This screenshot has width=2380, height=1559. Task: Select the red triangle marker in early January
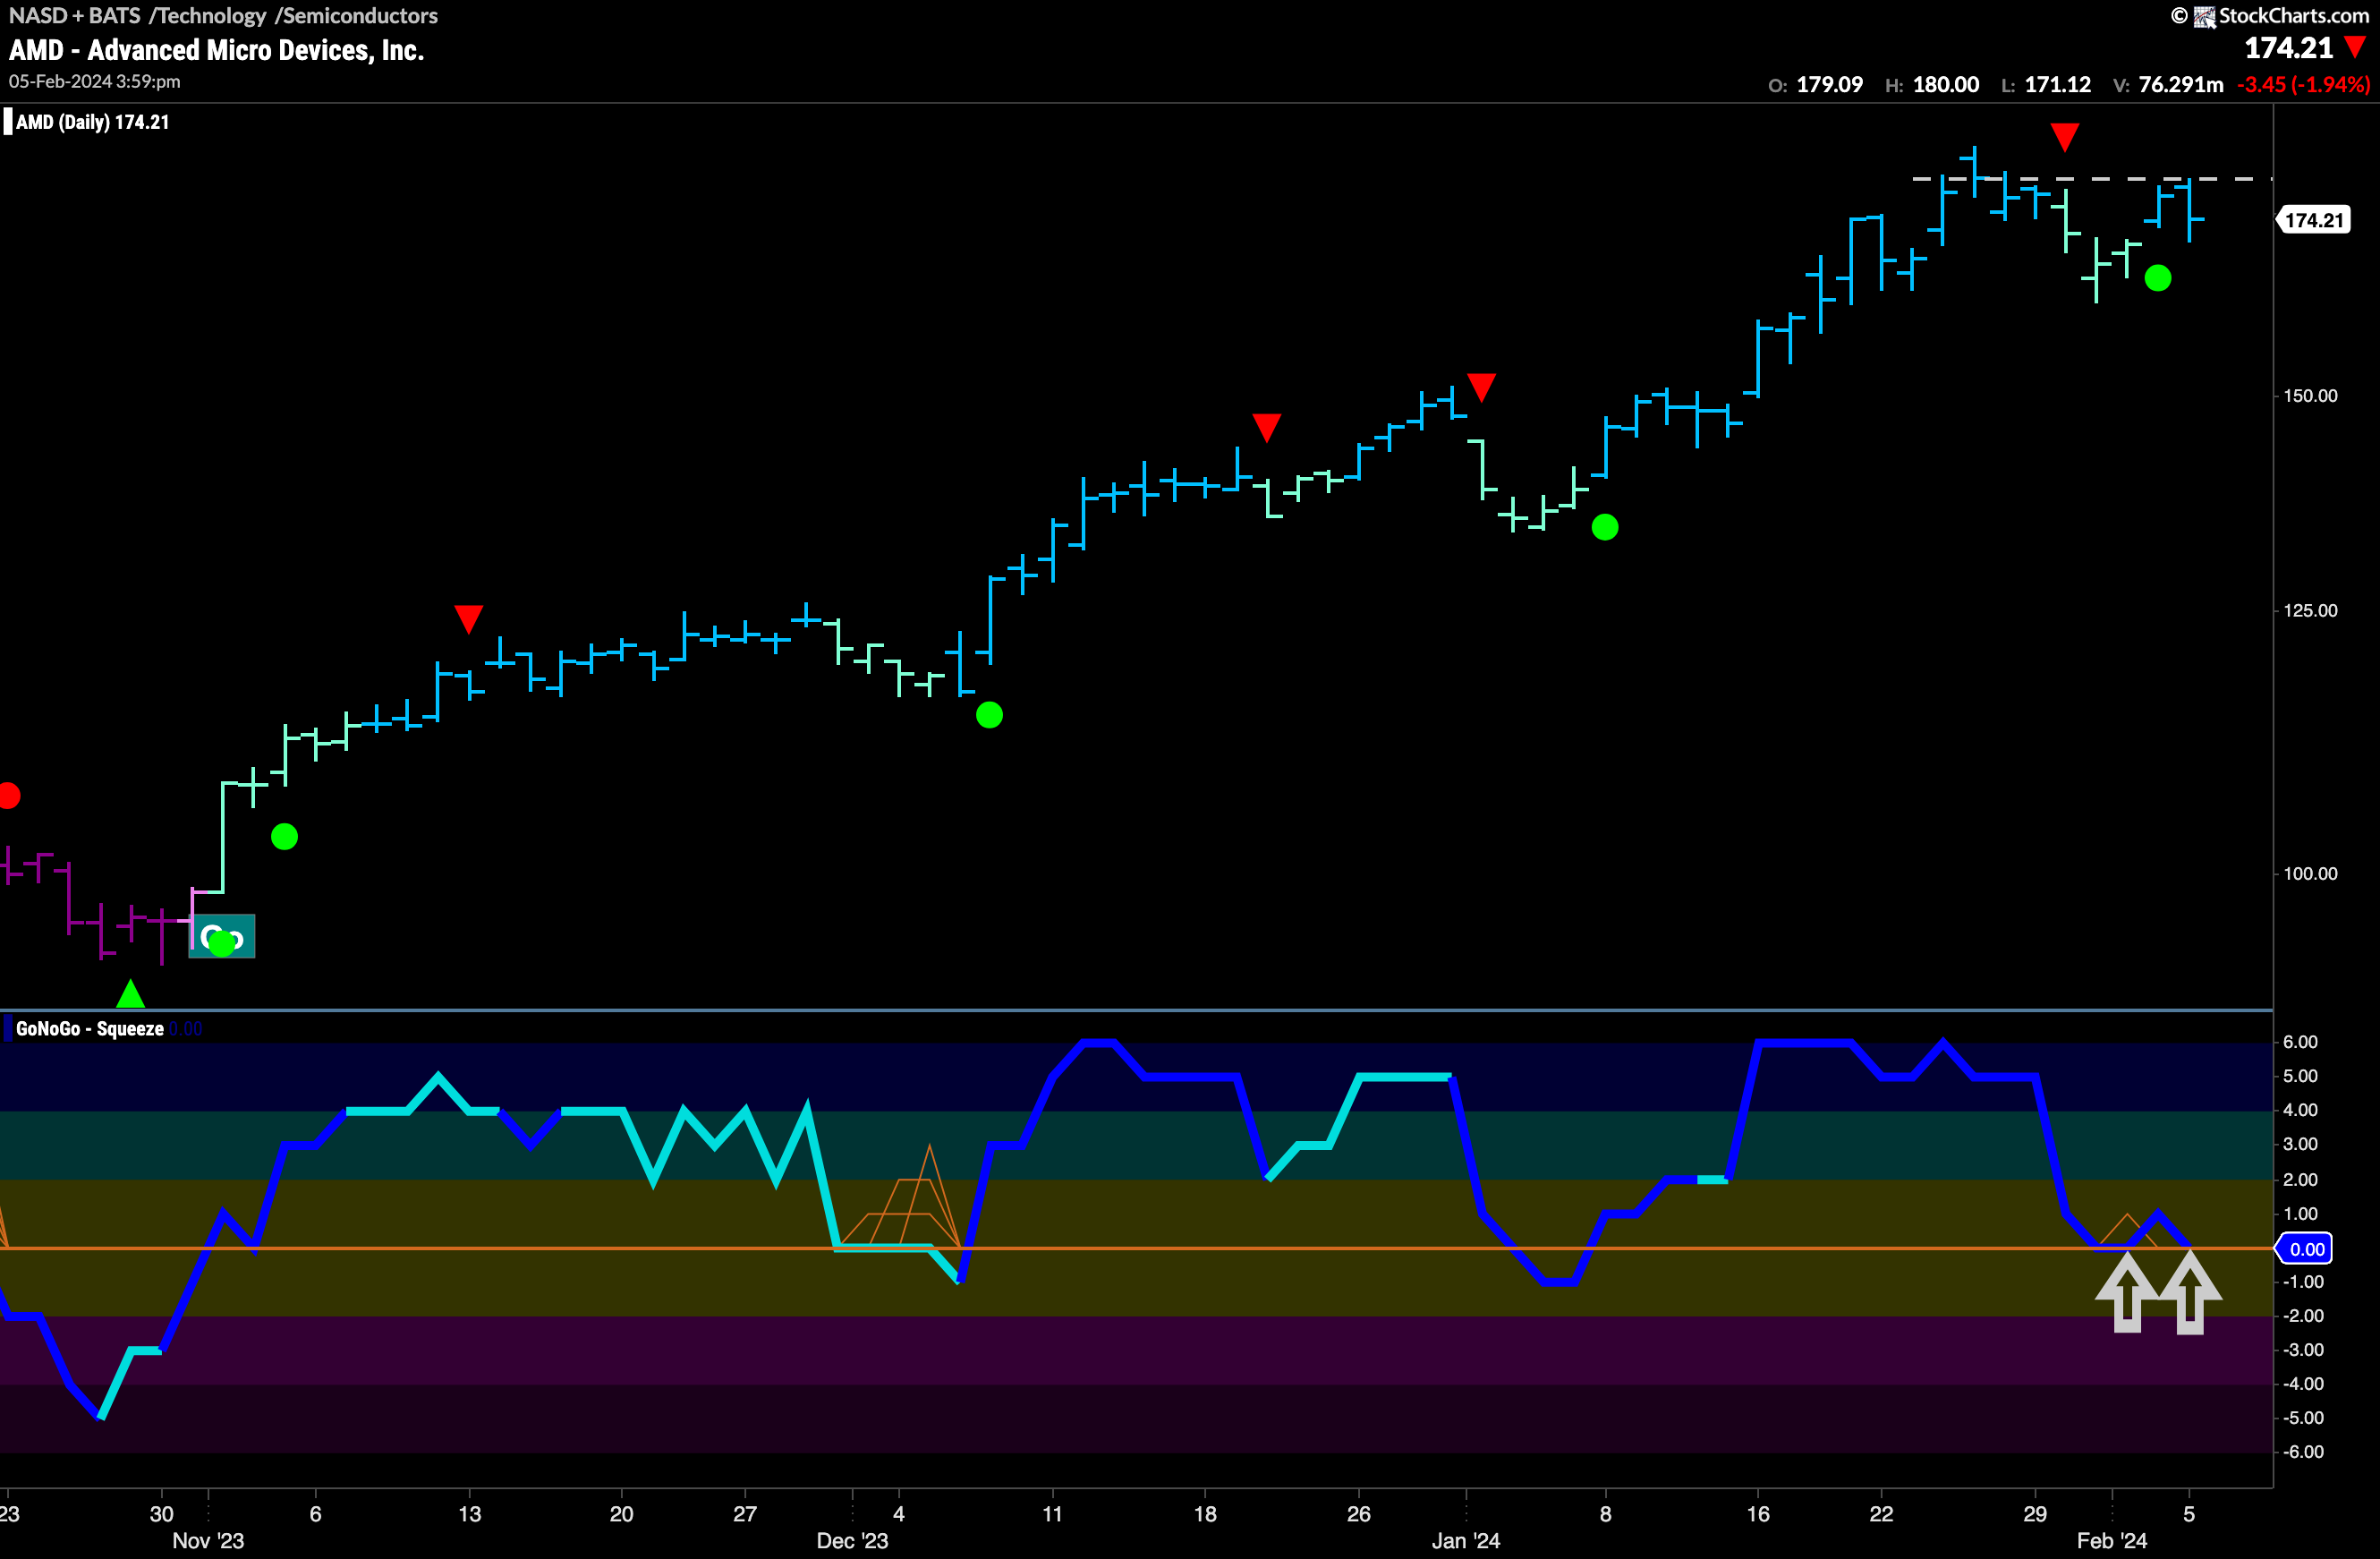coord(1481,387)
